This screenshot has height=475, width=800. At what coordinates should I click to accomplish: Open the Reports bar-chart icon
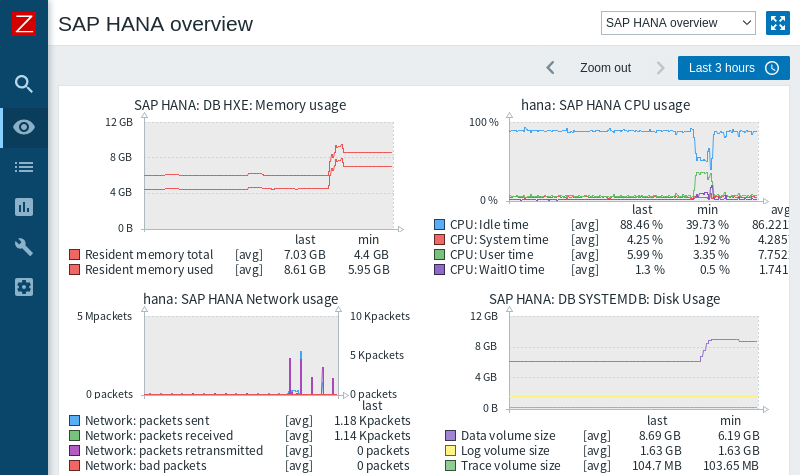tap(24, 207)
